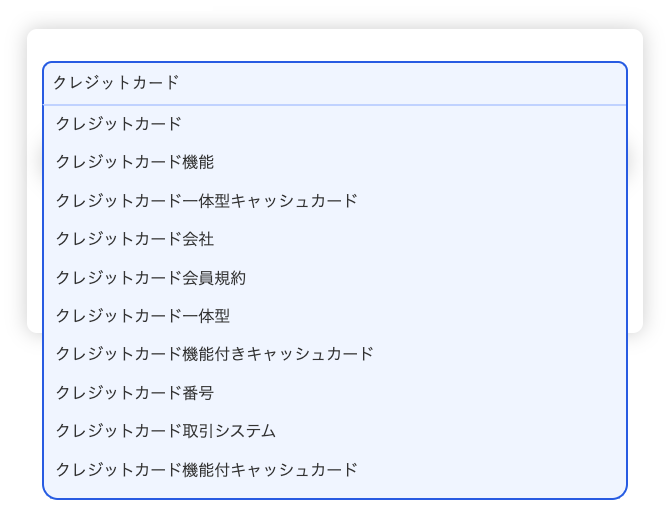The width and height of the screenshot is (670, 530).
Task: Choose the suggestion ending in 取引システム
Action: (167, 431)
